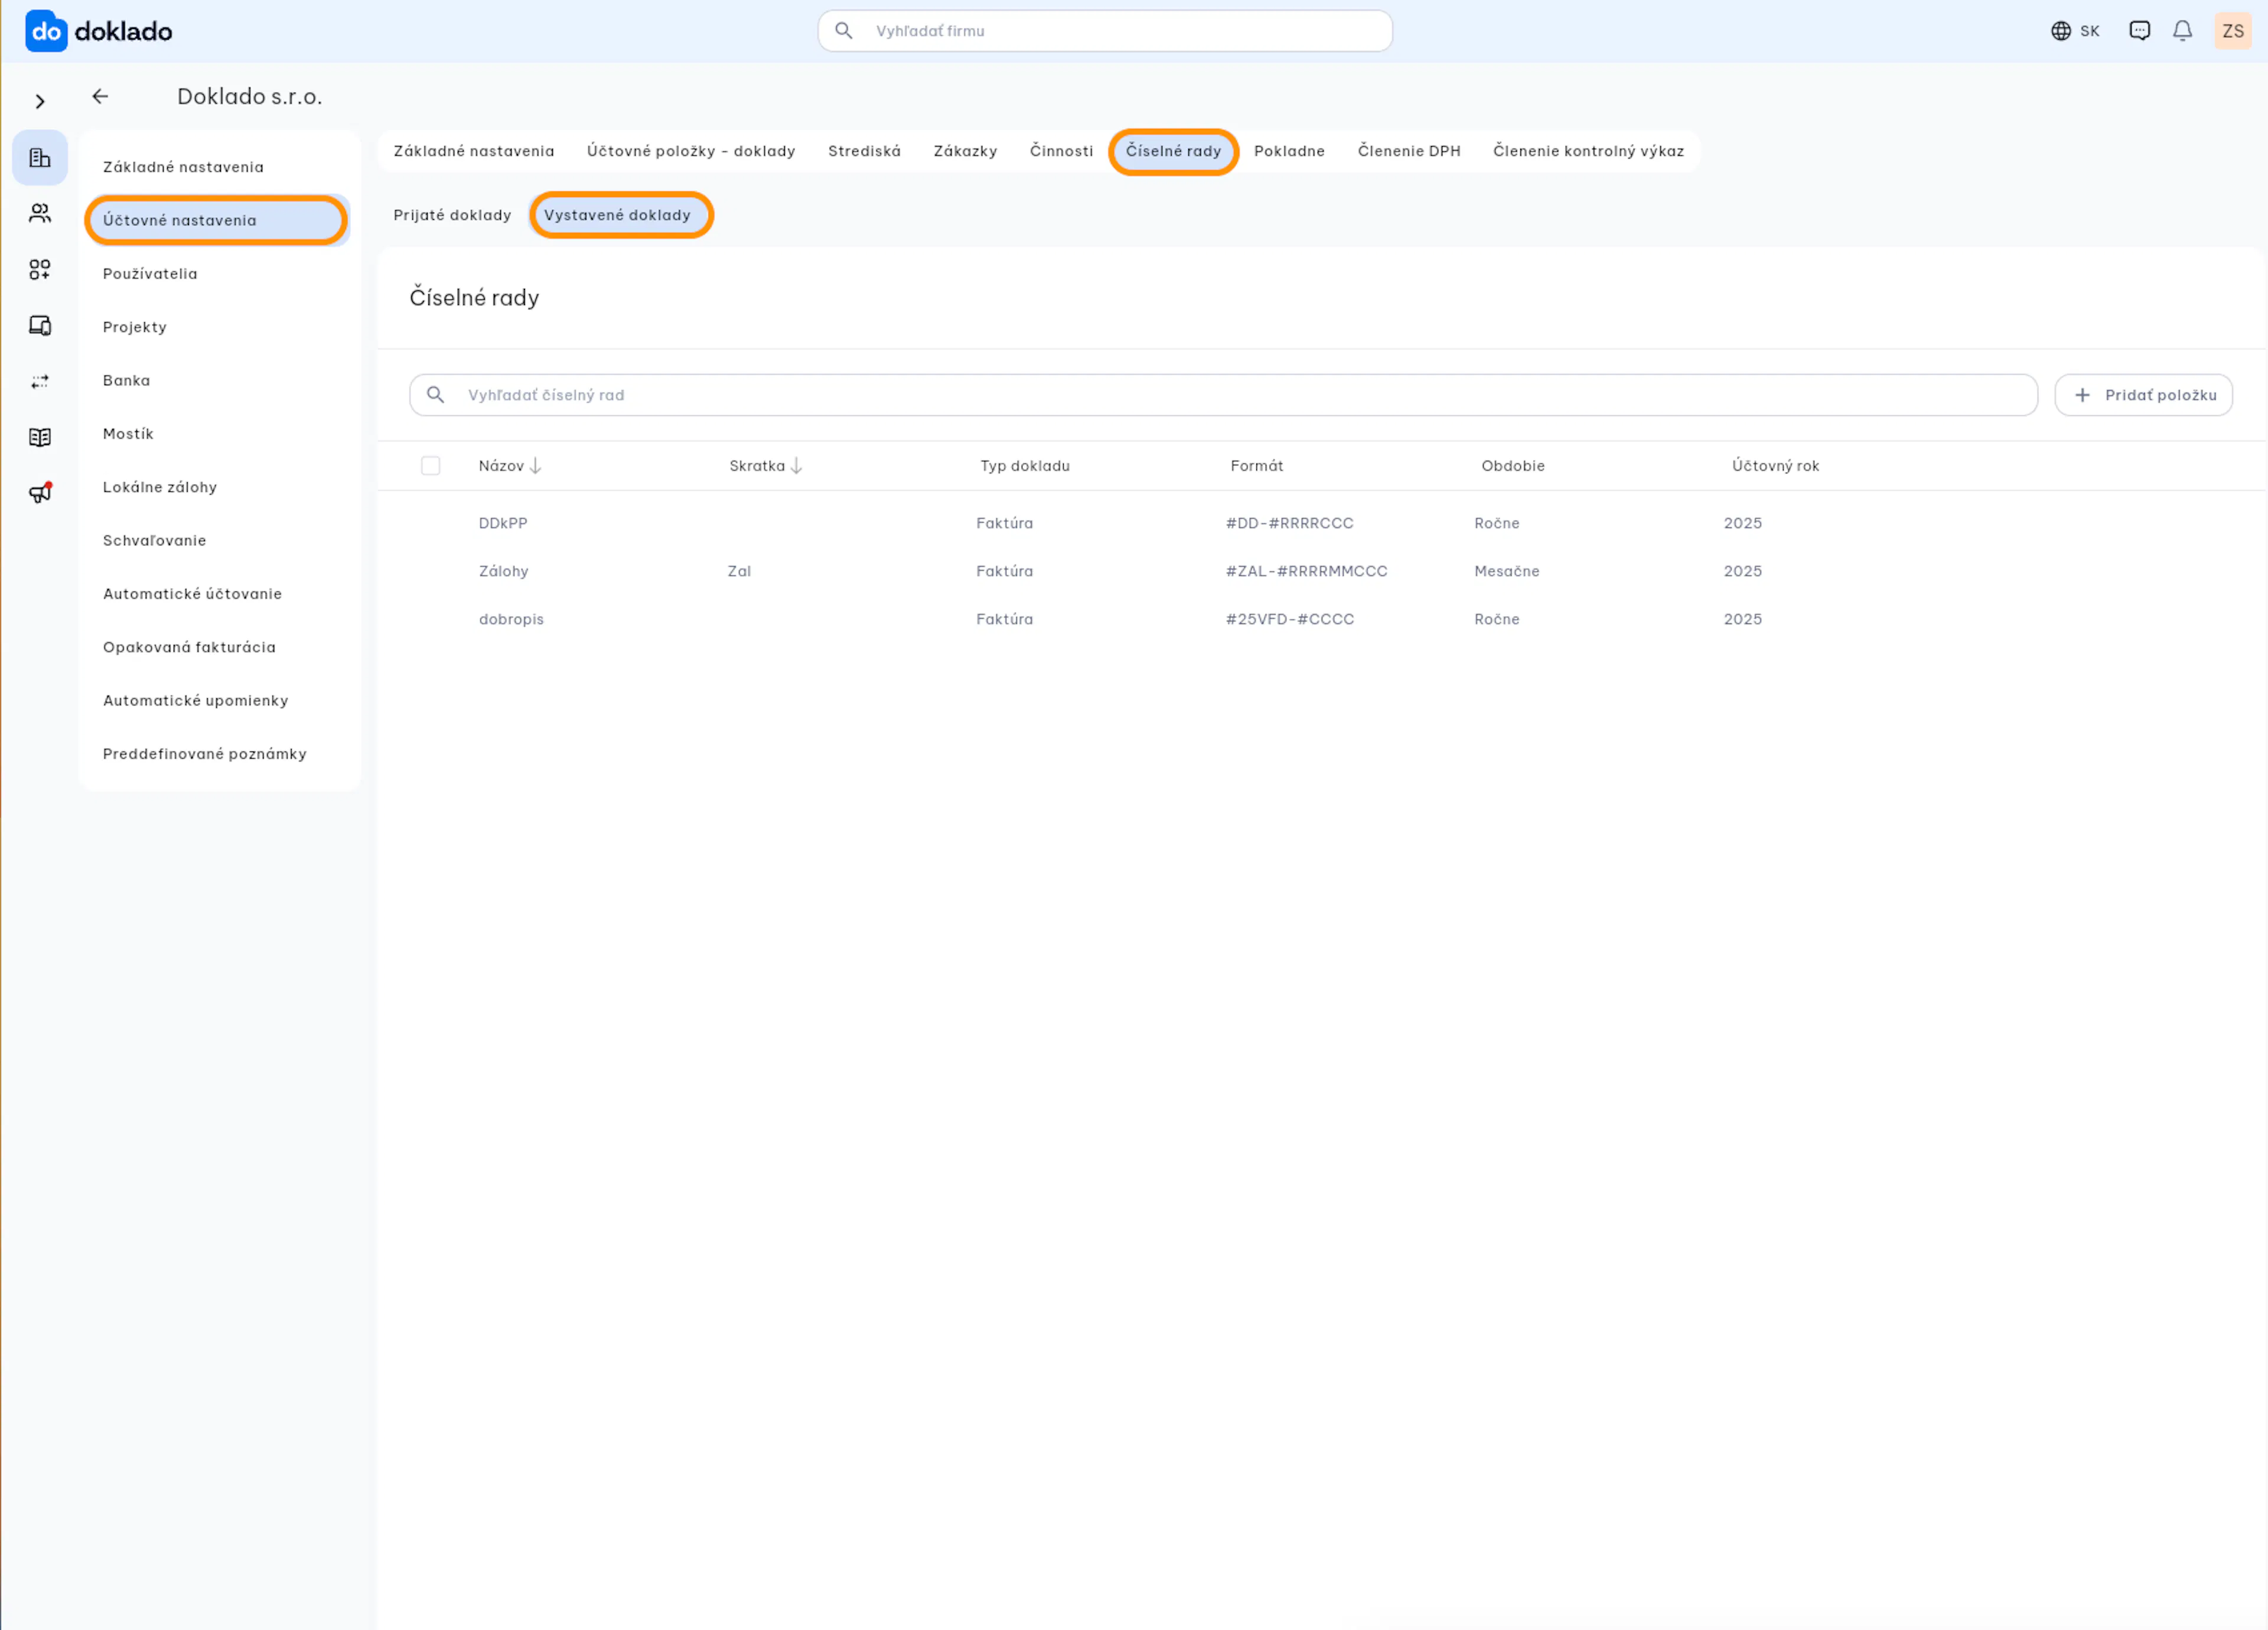Sort the table by Skratka

[x=766, y=466]
